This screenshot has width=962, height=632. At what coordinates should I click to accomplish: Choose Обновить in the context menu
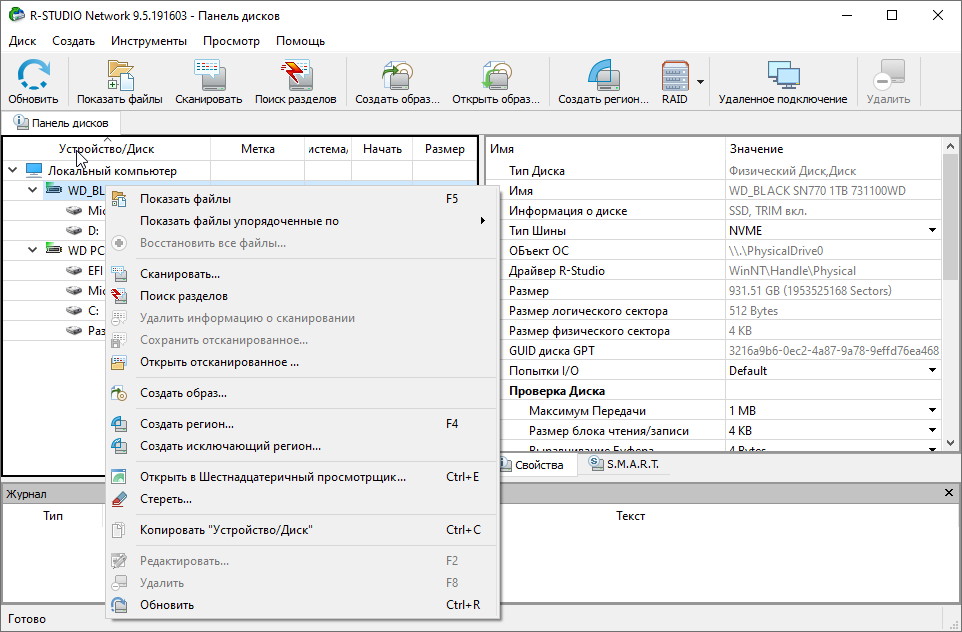(303, 605)
